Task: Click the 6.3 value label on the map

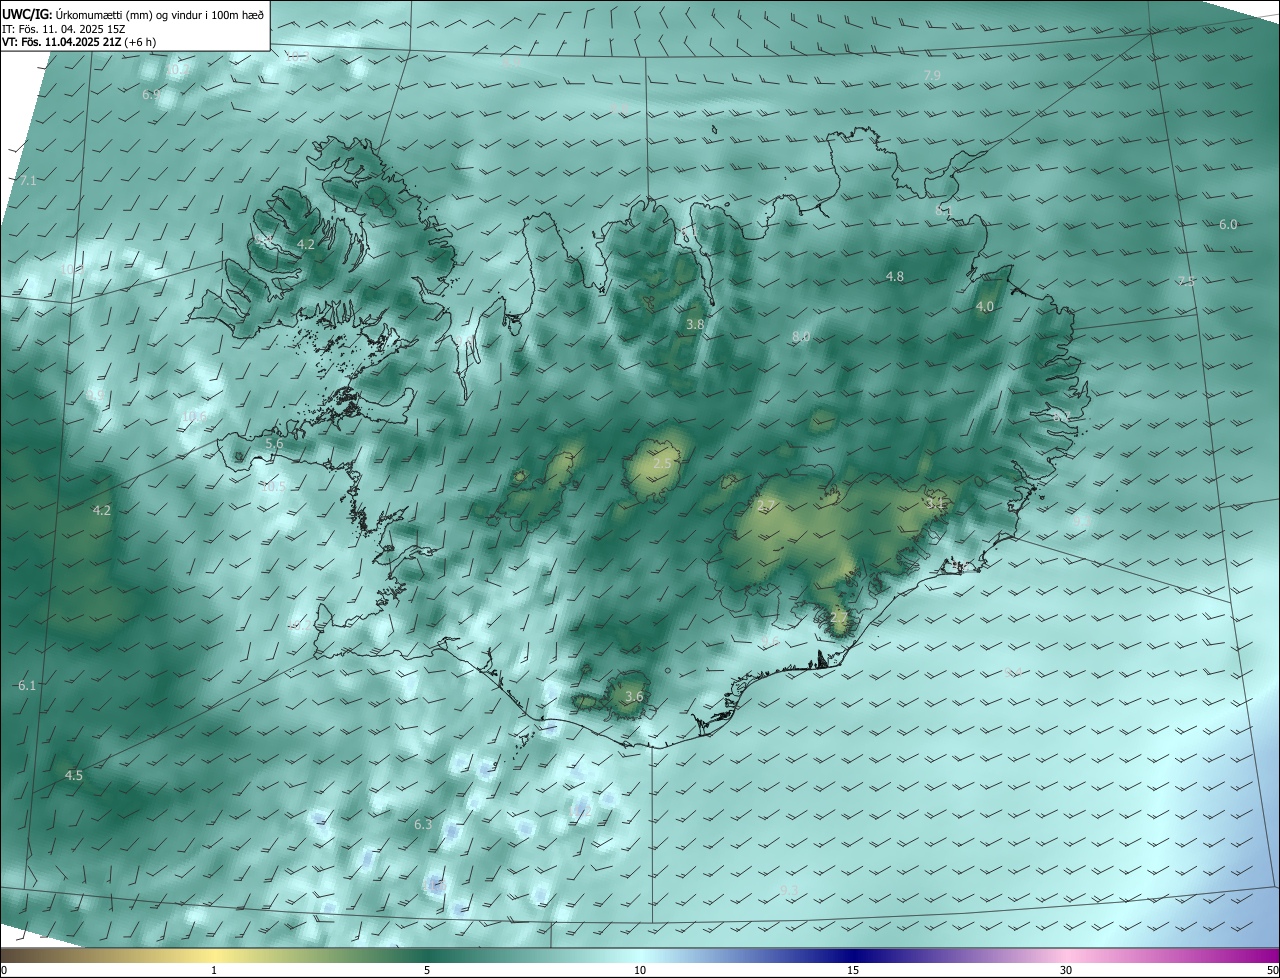Action: click(x=423, y=824)
